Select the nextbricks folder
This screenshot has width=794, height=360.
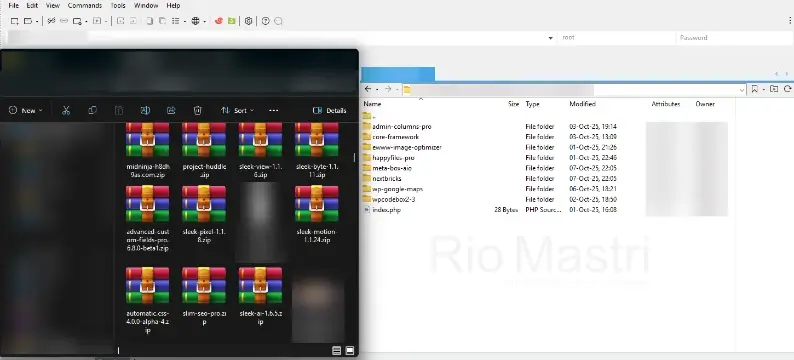coord(382,178)
